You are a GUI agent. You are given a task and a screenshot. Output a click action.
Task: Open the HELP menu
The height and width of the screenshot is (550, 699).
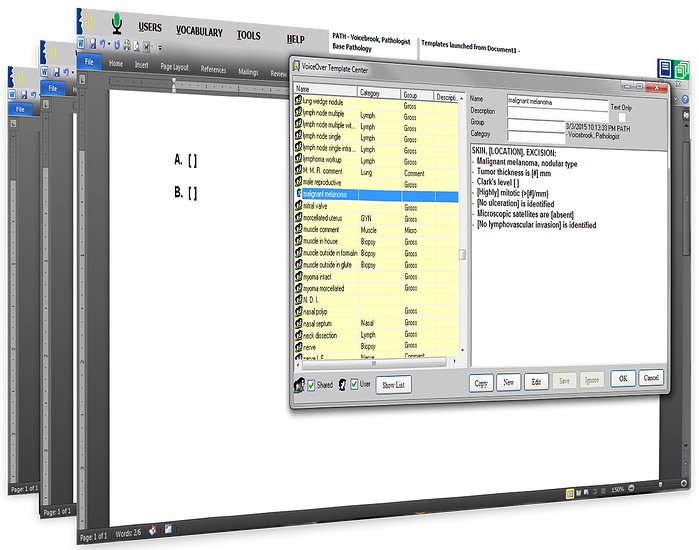(295, 39)
